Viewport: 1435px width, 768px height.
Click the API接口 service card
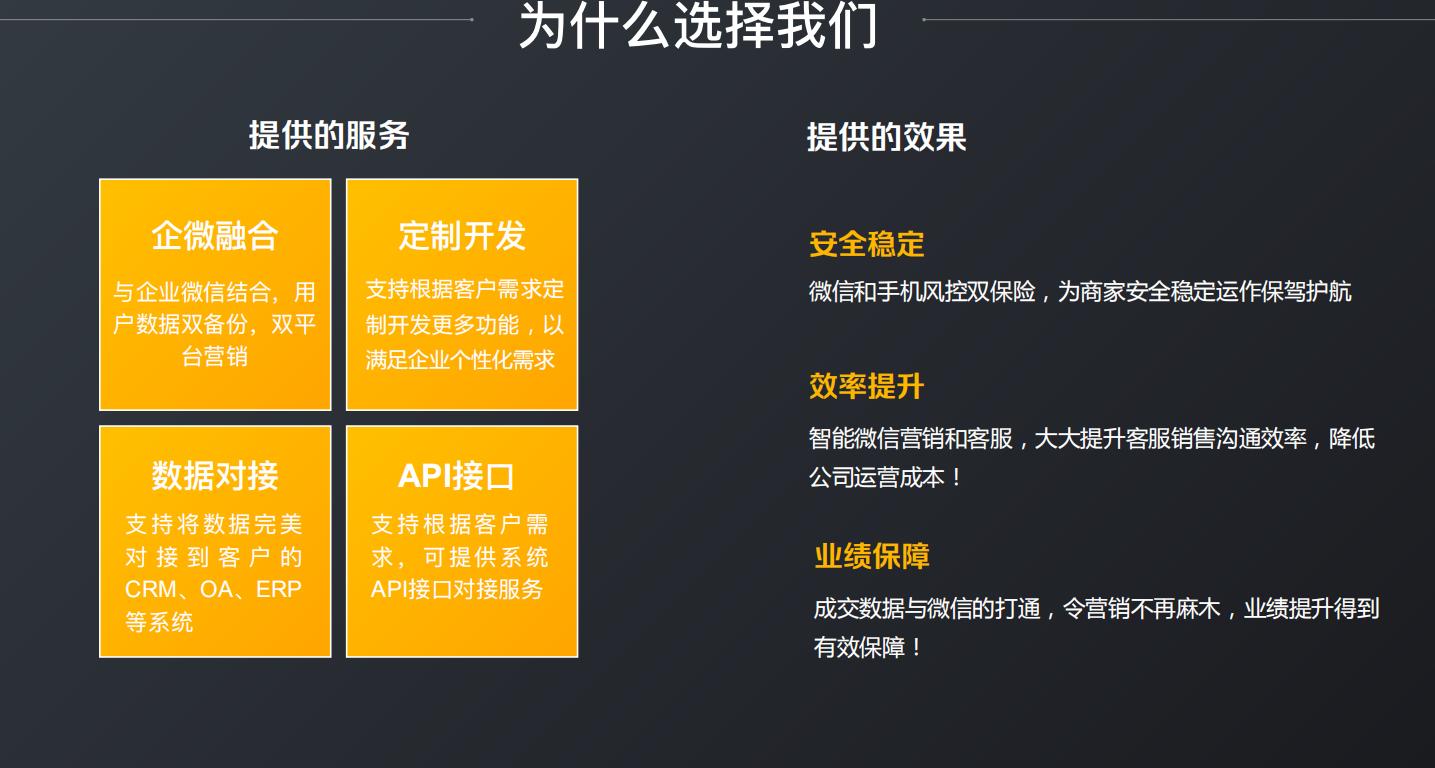point(461,540)
